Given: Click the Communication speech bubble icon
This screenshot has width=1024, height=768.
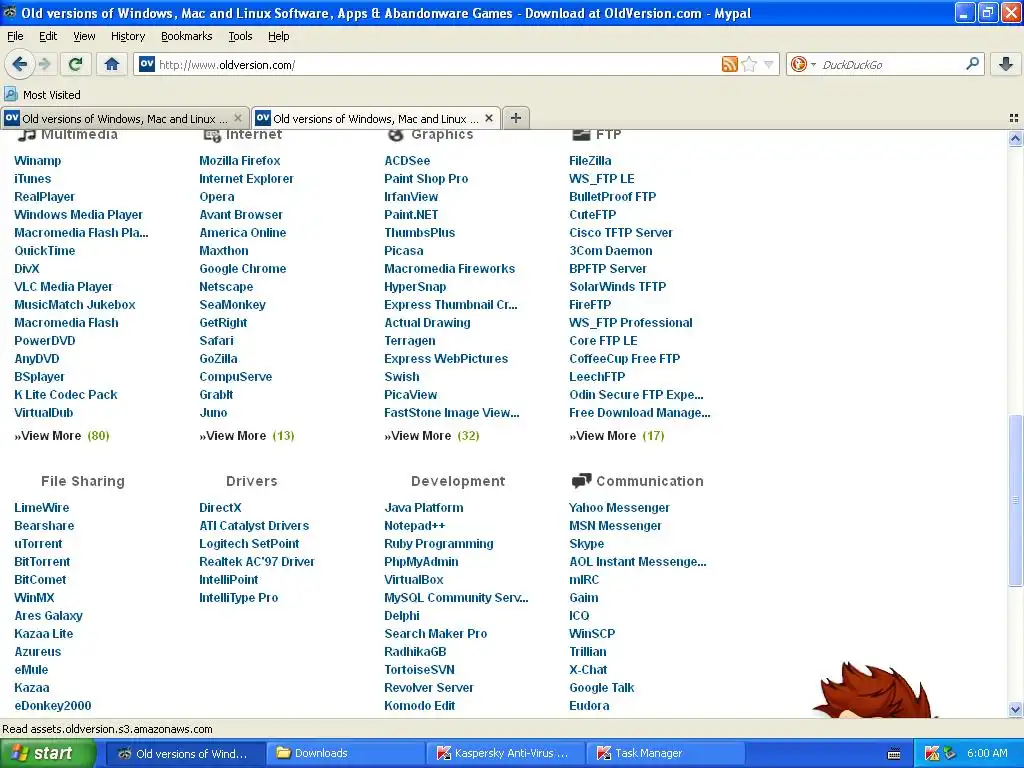Looking at the screenshot, I should pos(581,481).
